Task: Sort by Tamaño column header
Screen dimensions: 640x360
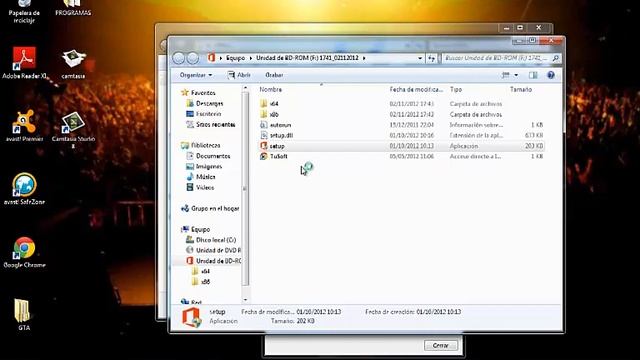Action: coord(521,89)
